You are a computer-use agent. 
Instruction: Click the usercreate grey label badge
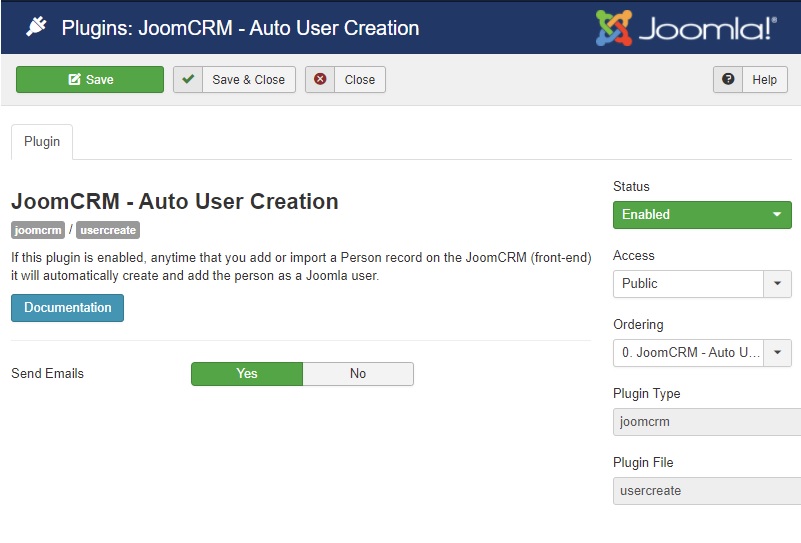108,230
